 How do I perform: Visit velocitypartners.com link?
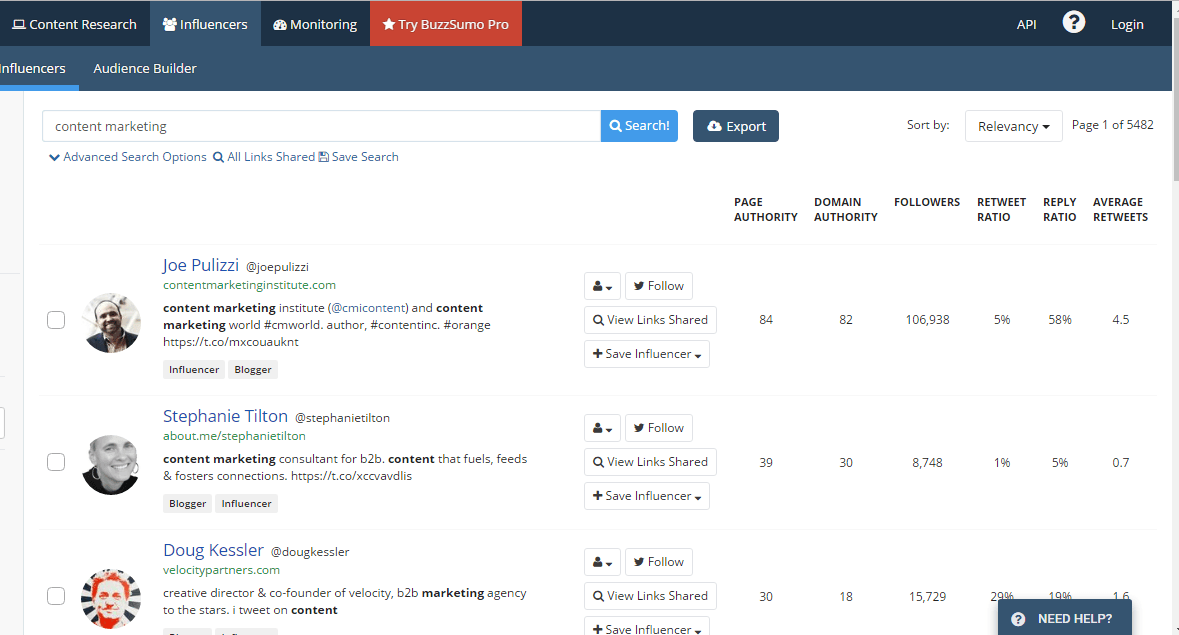221,570
